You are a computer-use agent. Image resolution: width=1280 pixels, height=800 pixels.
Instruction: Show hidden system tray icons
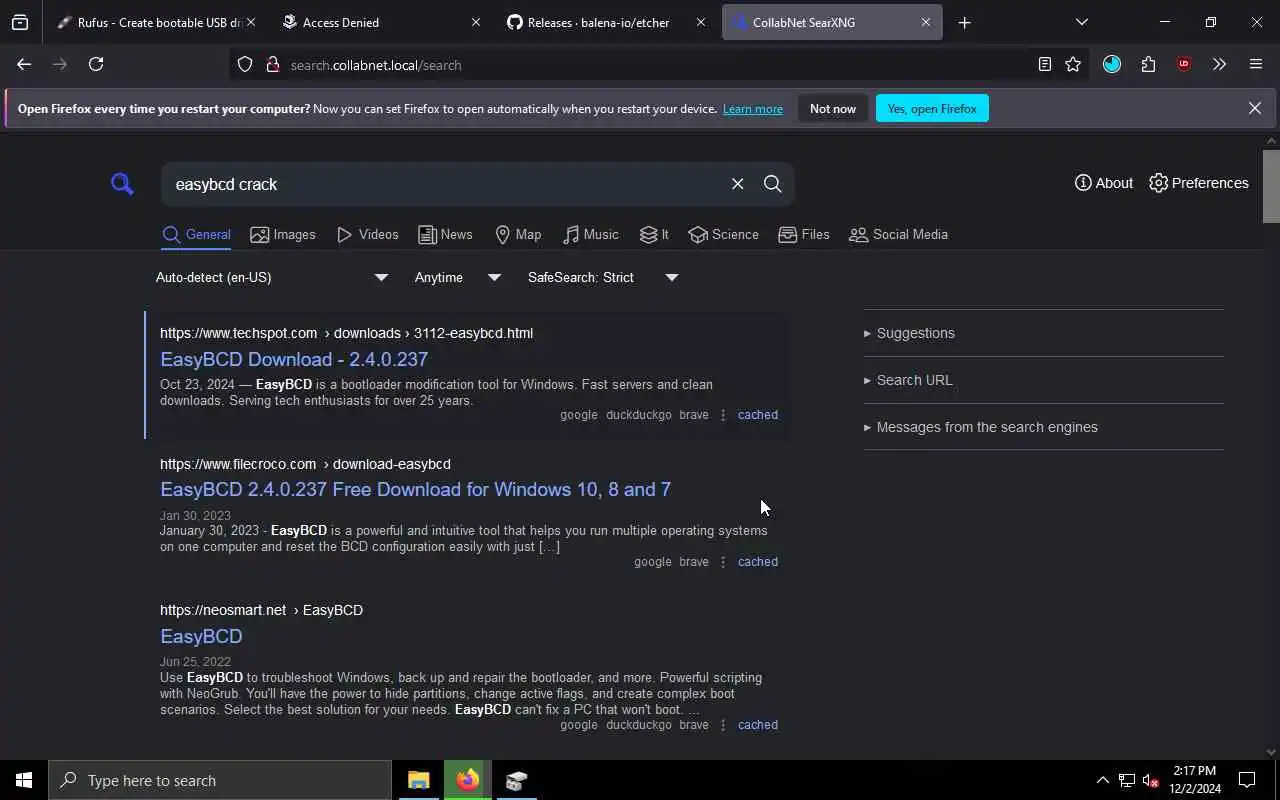1102,780
